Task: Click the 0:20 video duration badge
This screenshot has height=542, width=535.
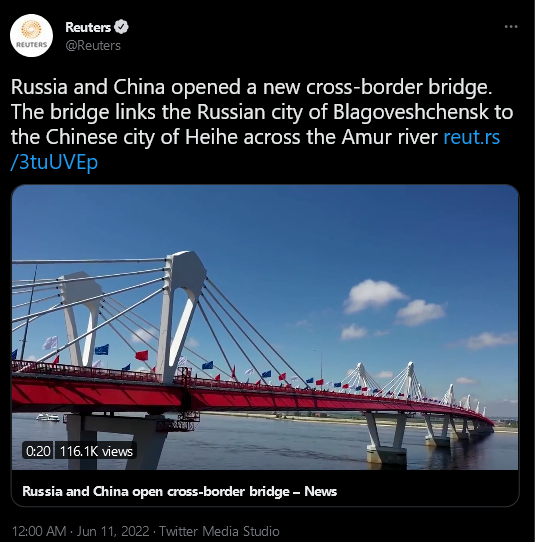Action: [38, 451]
